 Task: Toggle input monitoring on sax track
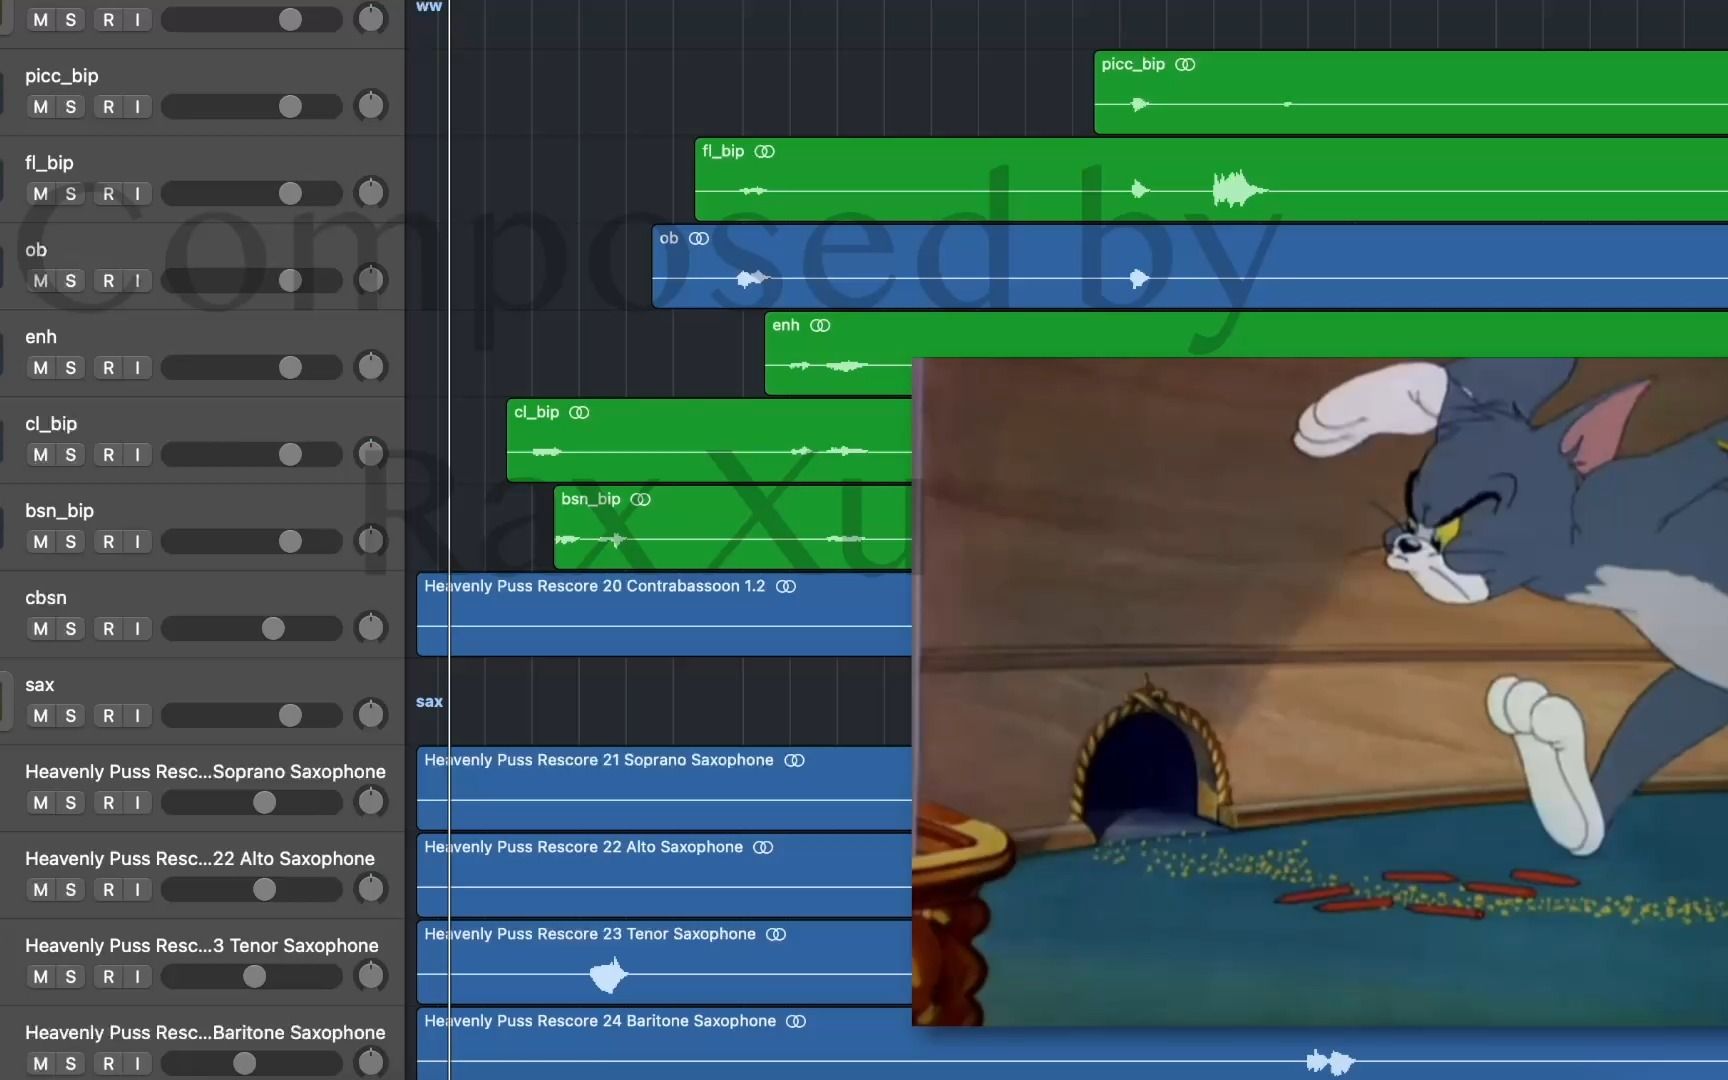[138, 715]
